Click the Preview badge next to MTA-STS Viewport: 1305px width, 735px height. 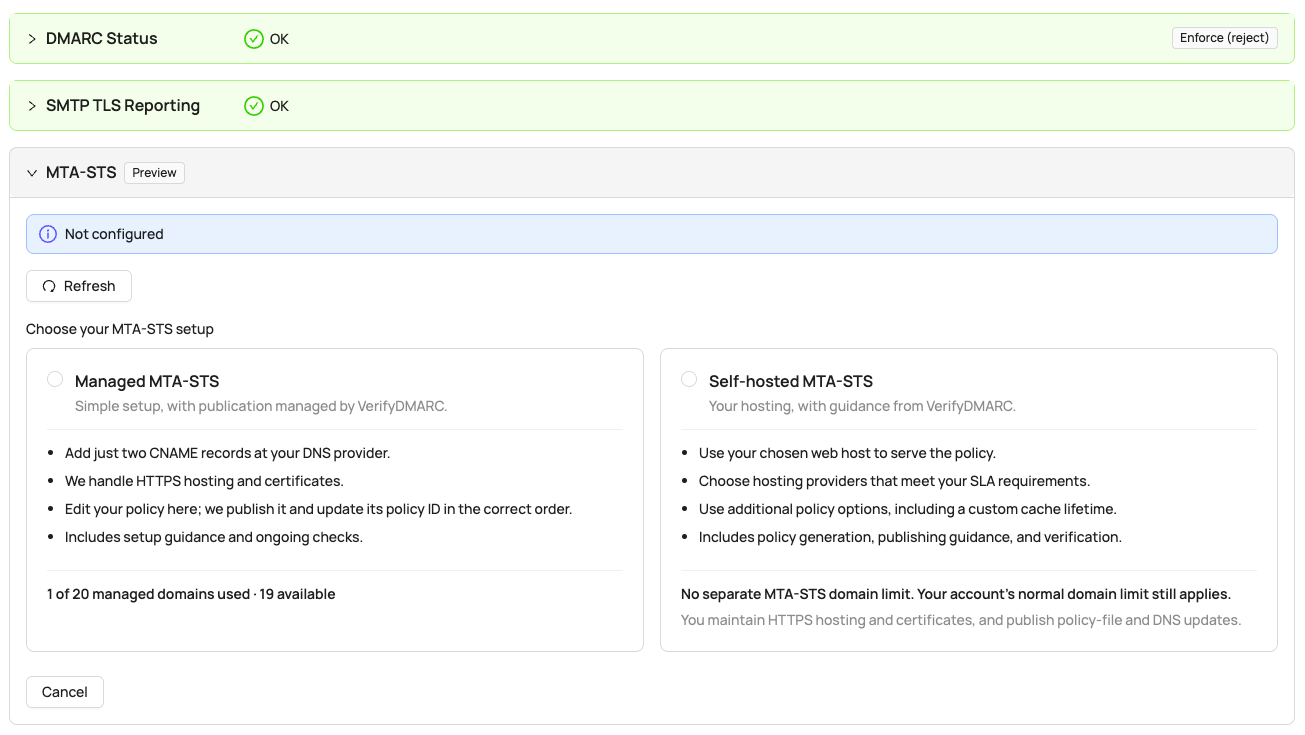155,173
